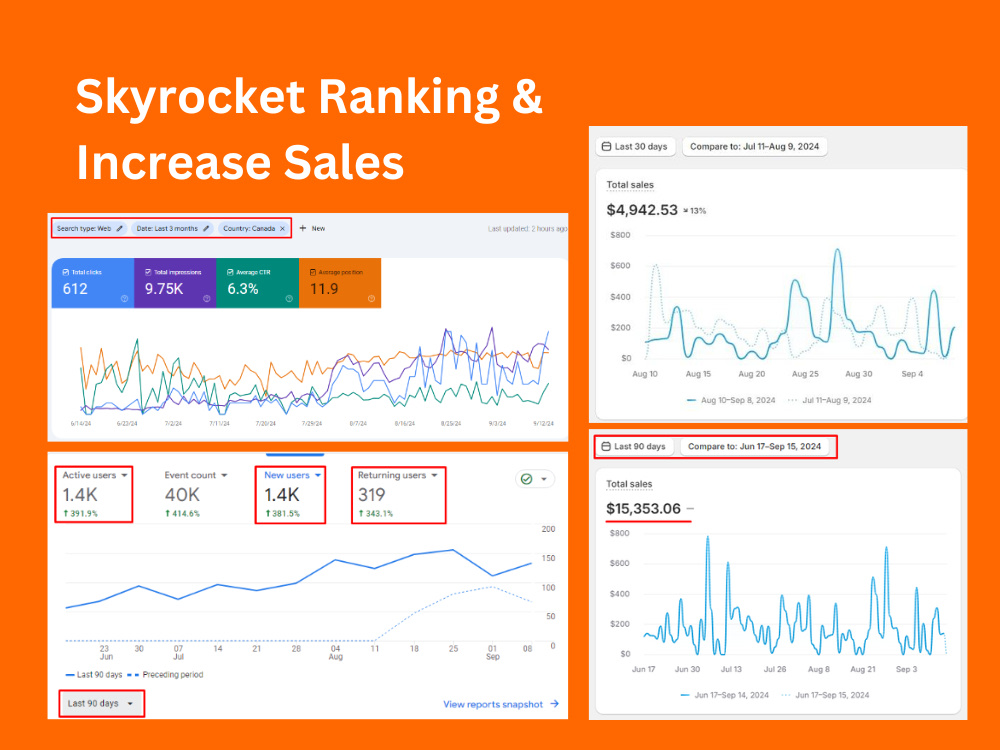Click the 13% change indicator beside $4,942.53
This screenshot has height=750, width=1000.
pos(695,210)
